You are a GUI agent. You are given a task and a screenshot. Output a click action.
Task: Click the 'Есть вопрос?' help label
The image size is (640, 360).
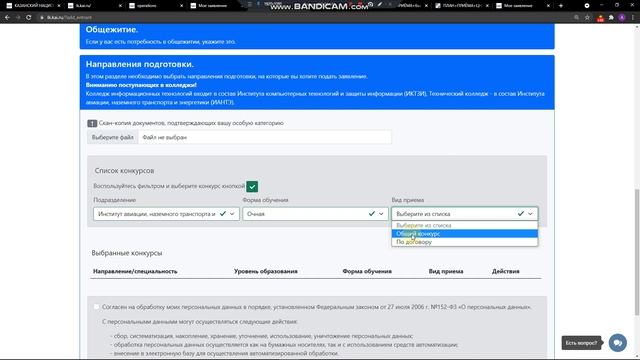click(581, 343)
